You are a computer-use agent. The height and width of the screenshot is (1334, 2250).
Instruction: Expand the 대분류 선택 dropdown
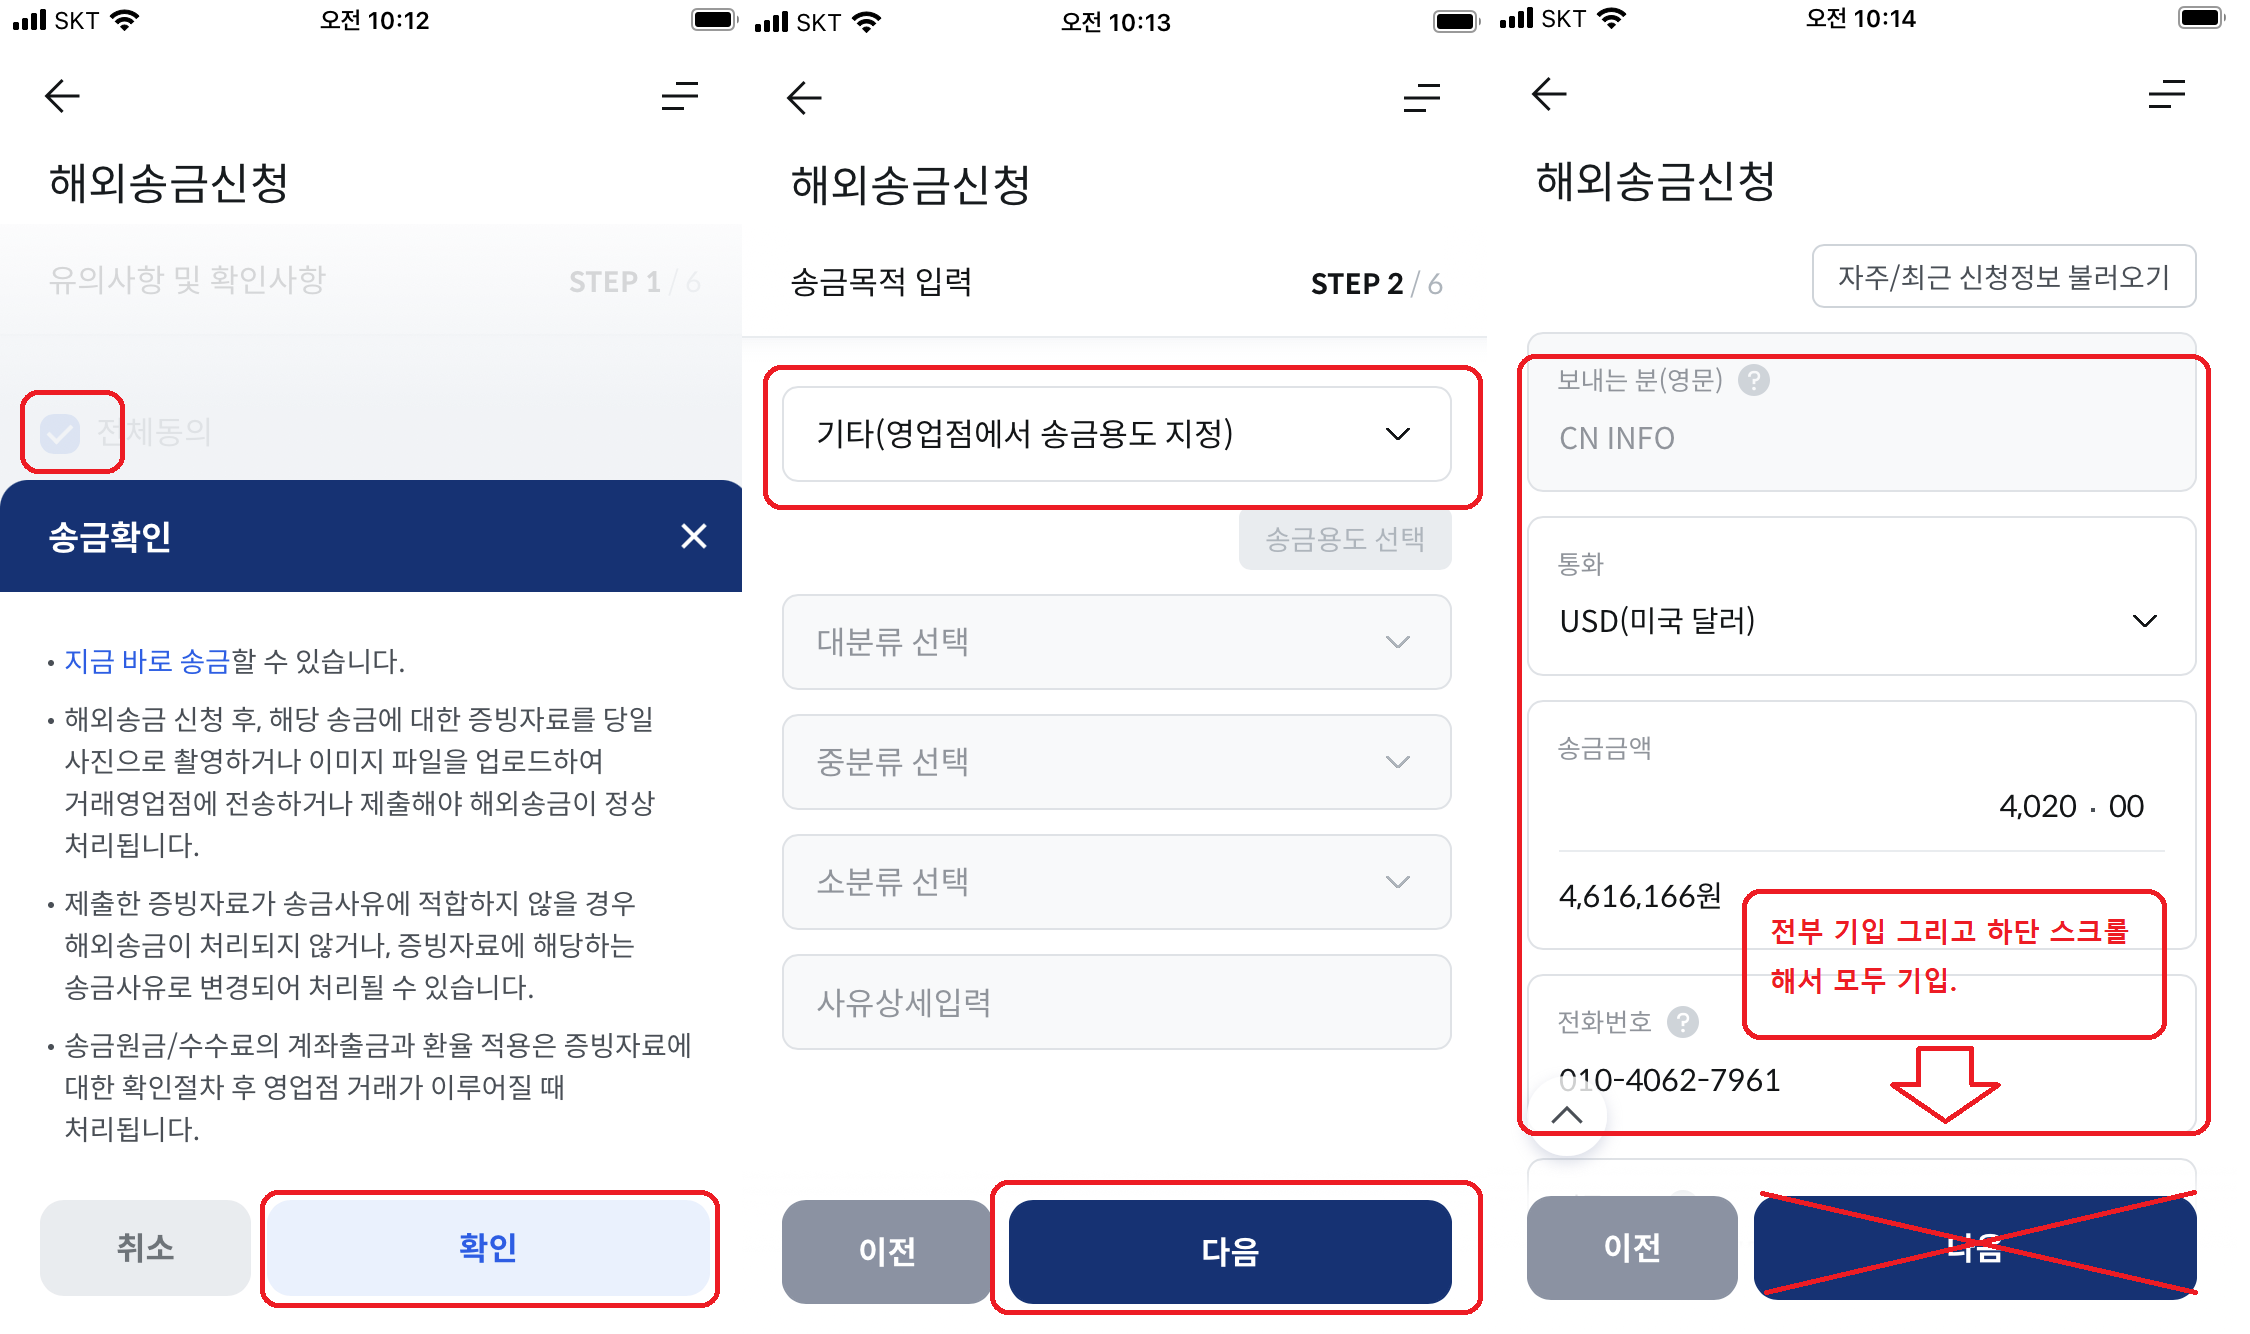coord(1115,642)
